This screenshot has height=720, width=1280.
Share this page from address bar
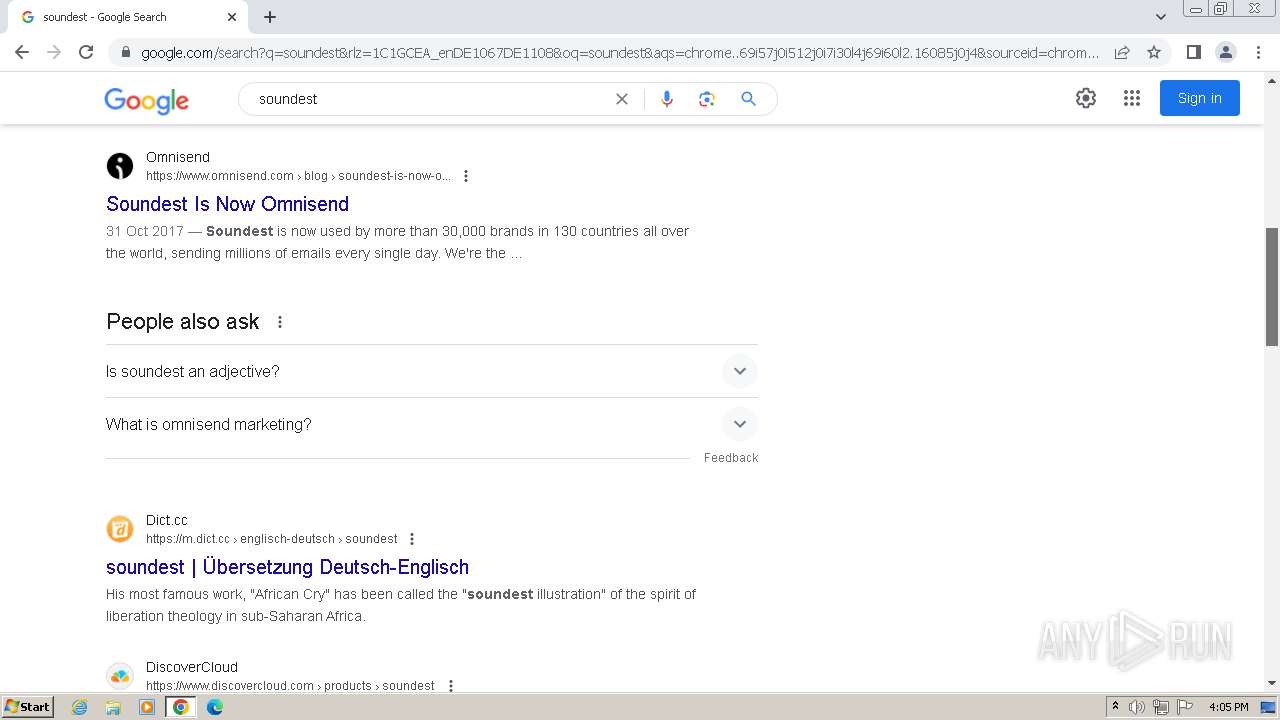pos(1122,52)
